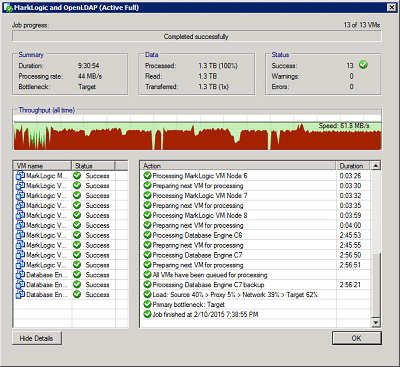This screenshot has height=367, width=400.
Task: Click check icon of Processing MarkLogic VM Node 6
Action: (x=147, y=176)
